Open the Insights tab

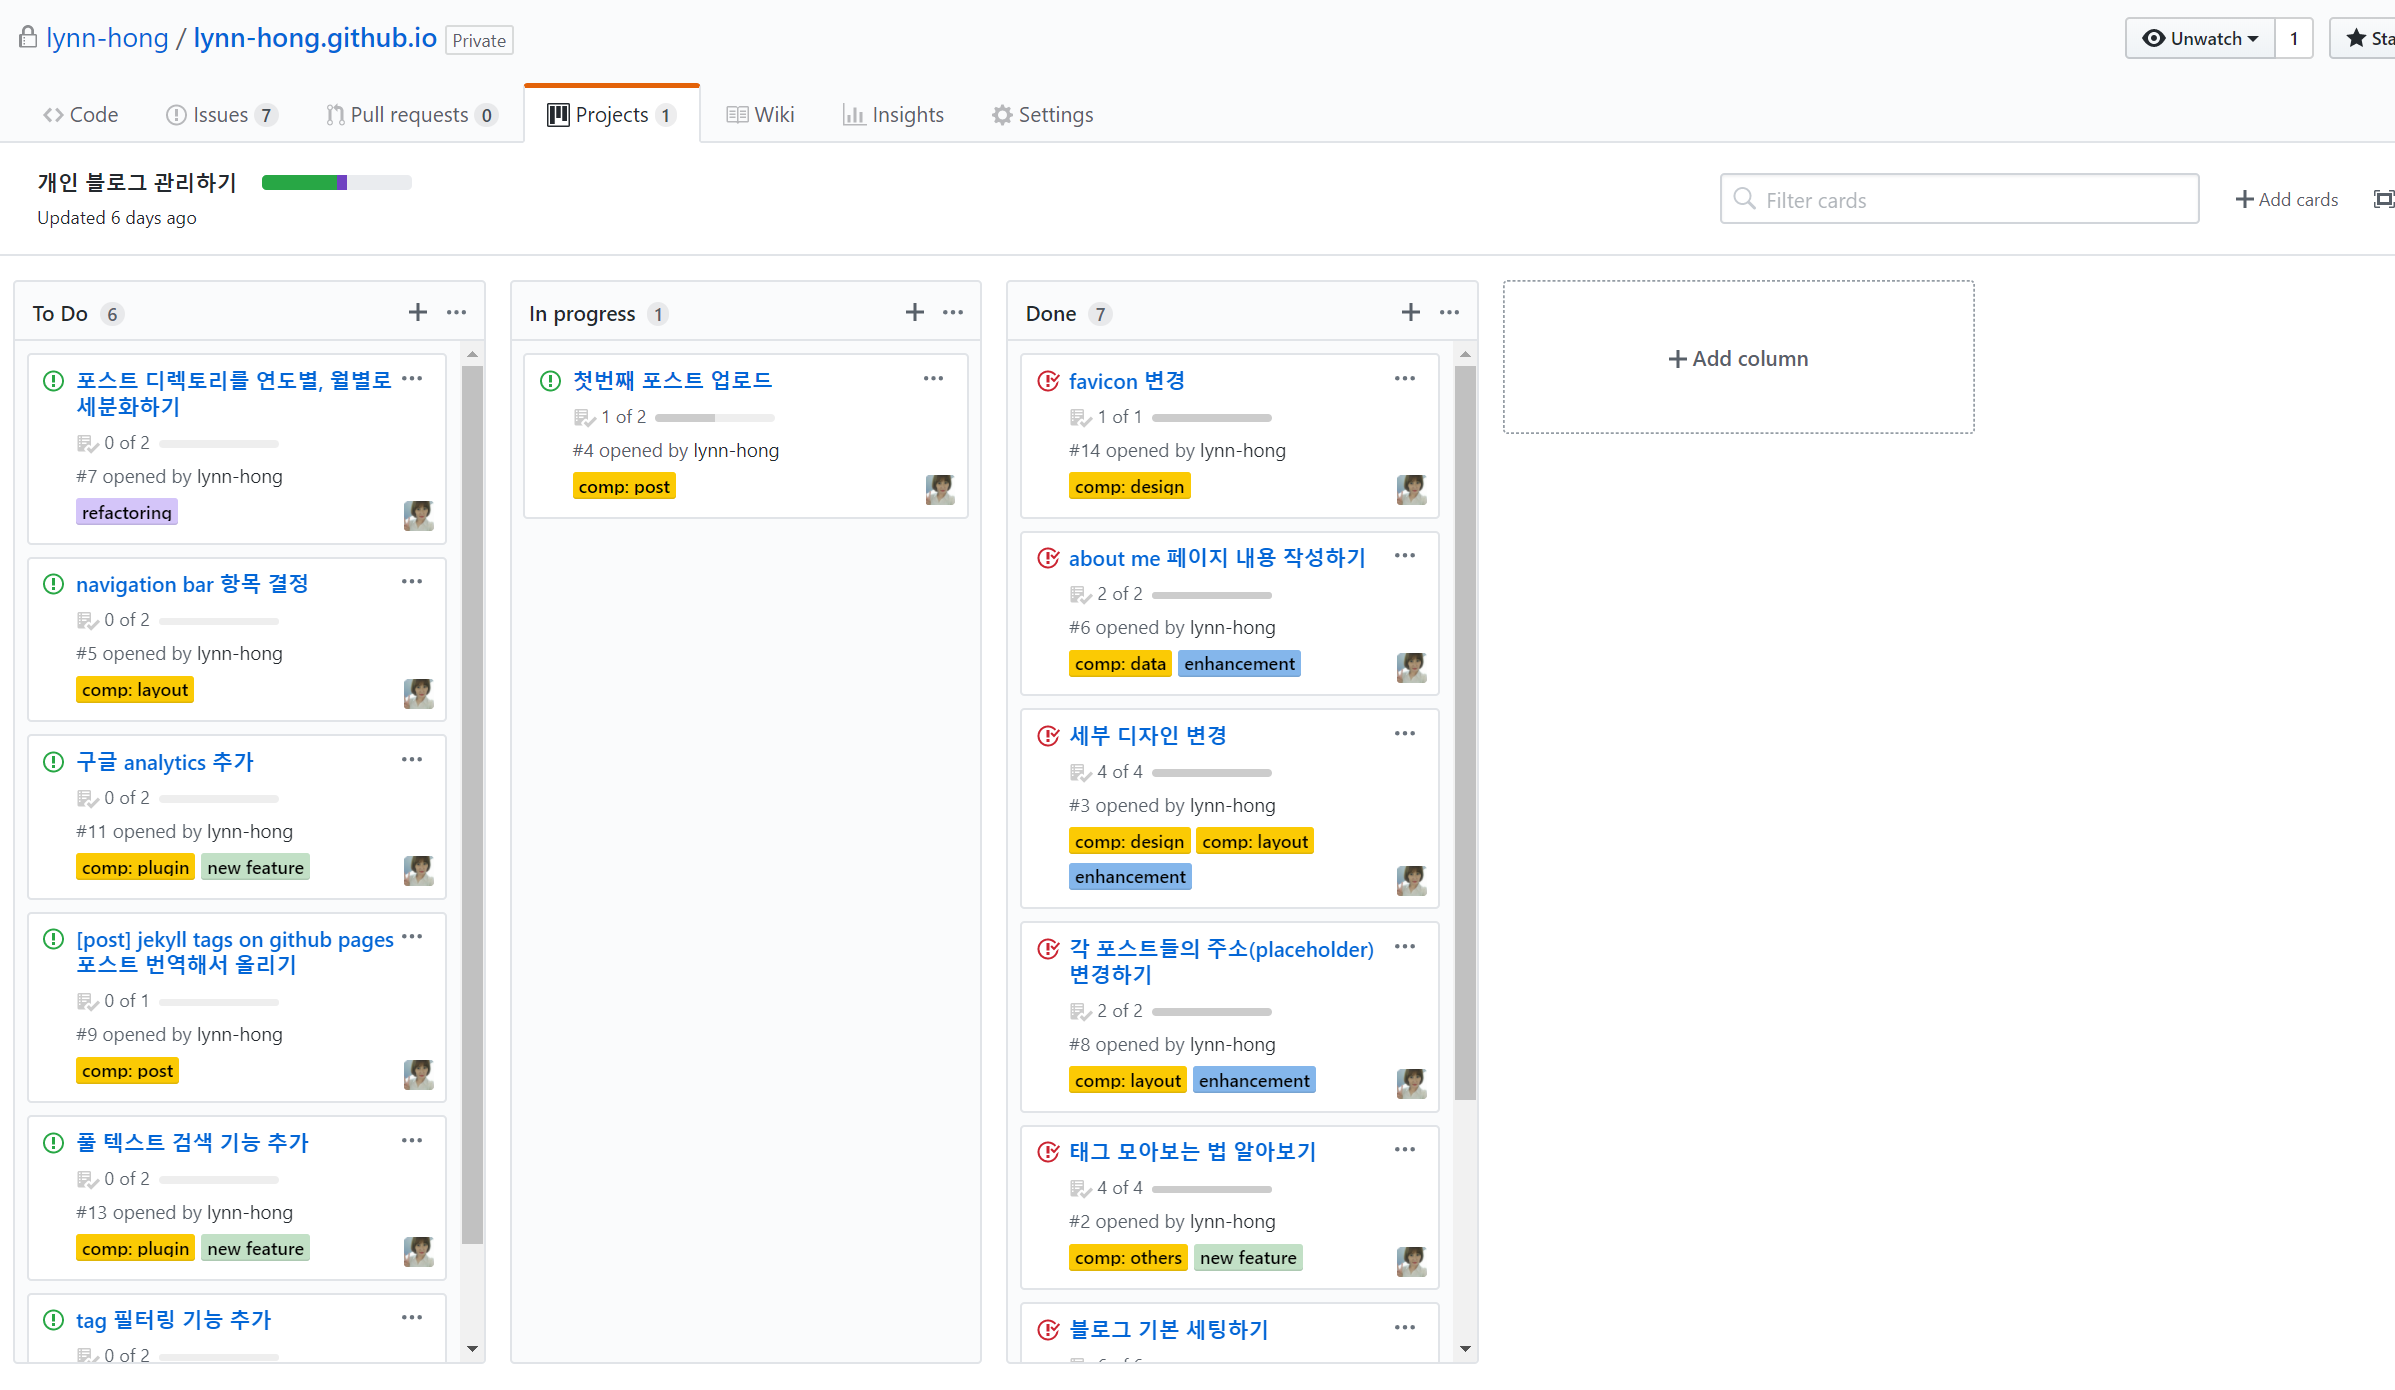click(893, 115)
